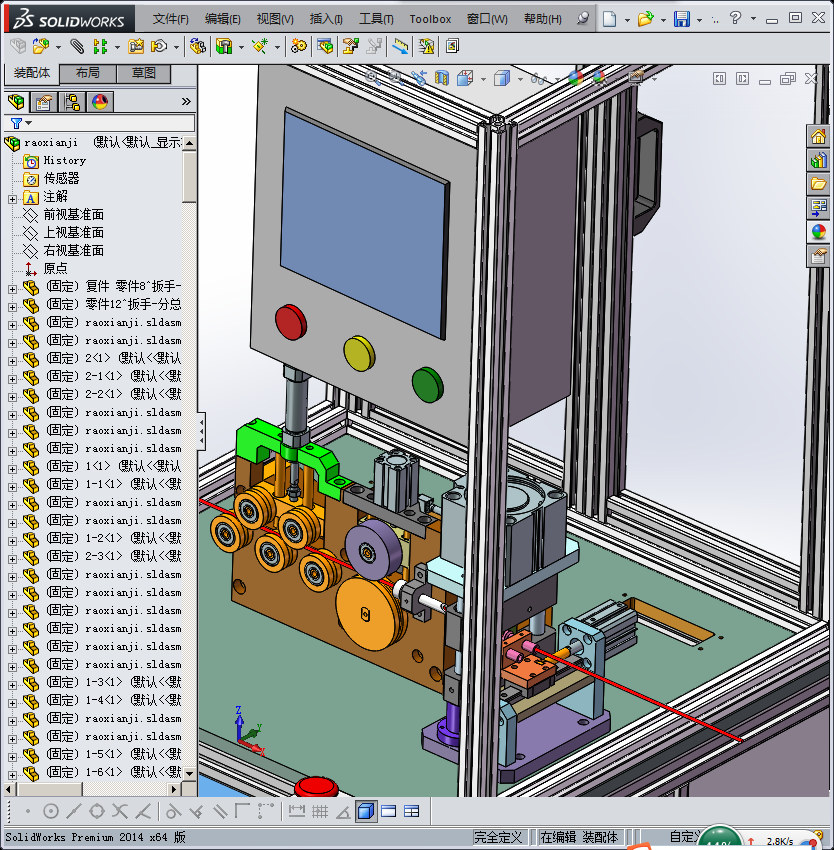834x850 pixels.
Task: Select the 前视基准面 plane item
Action: (x=73, y=215)
